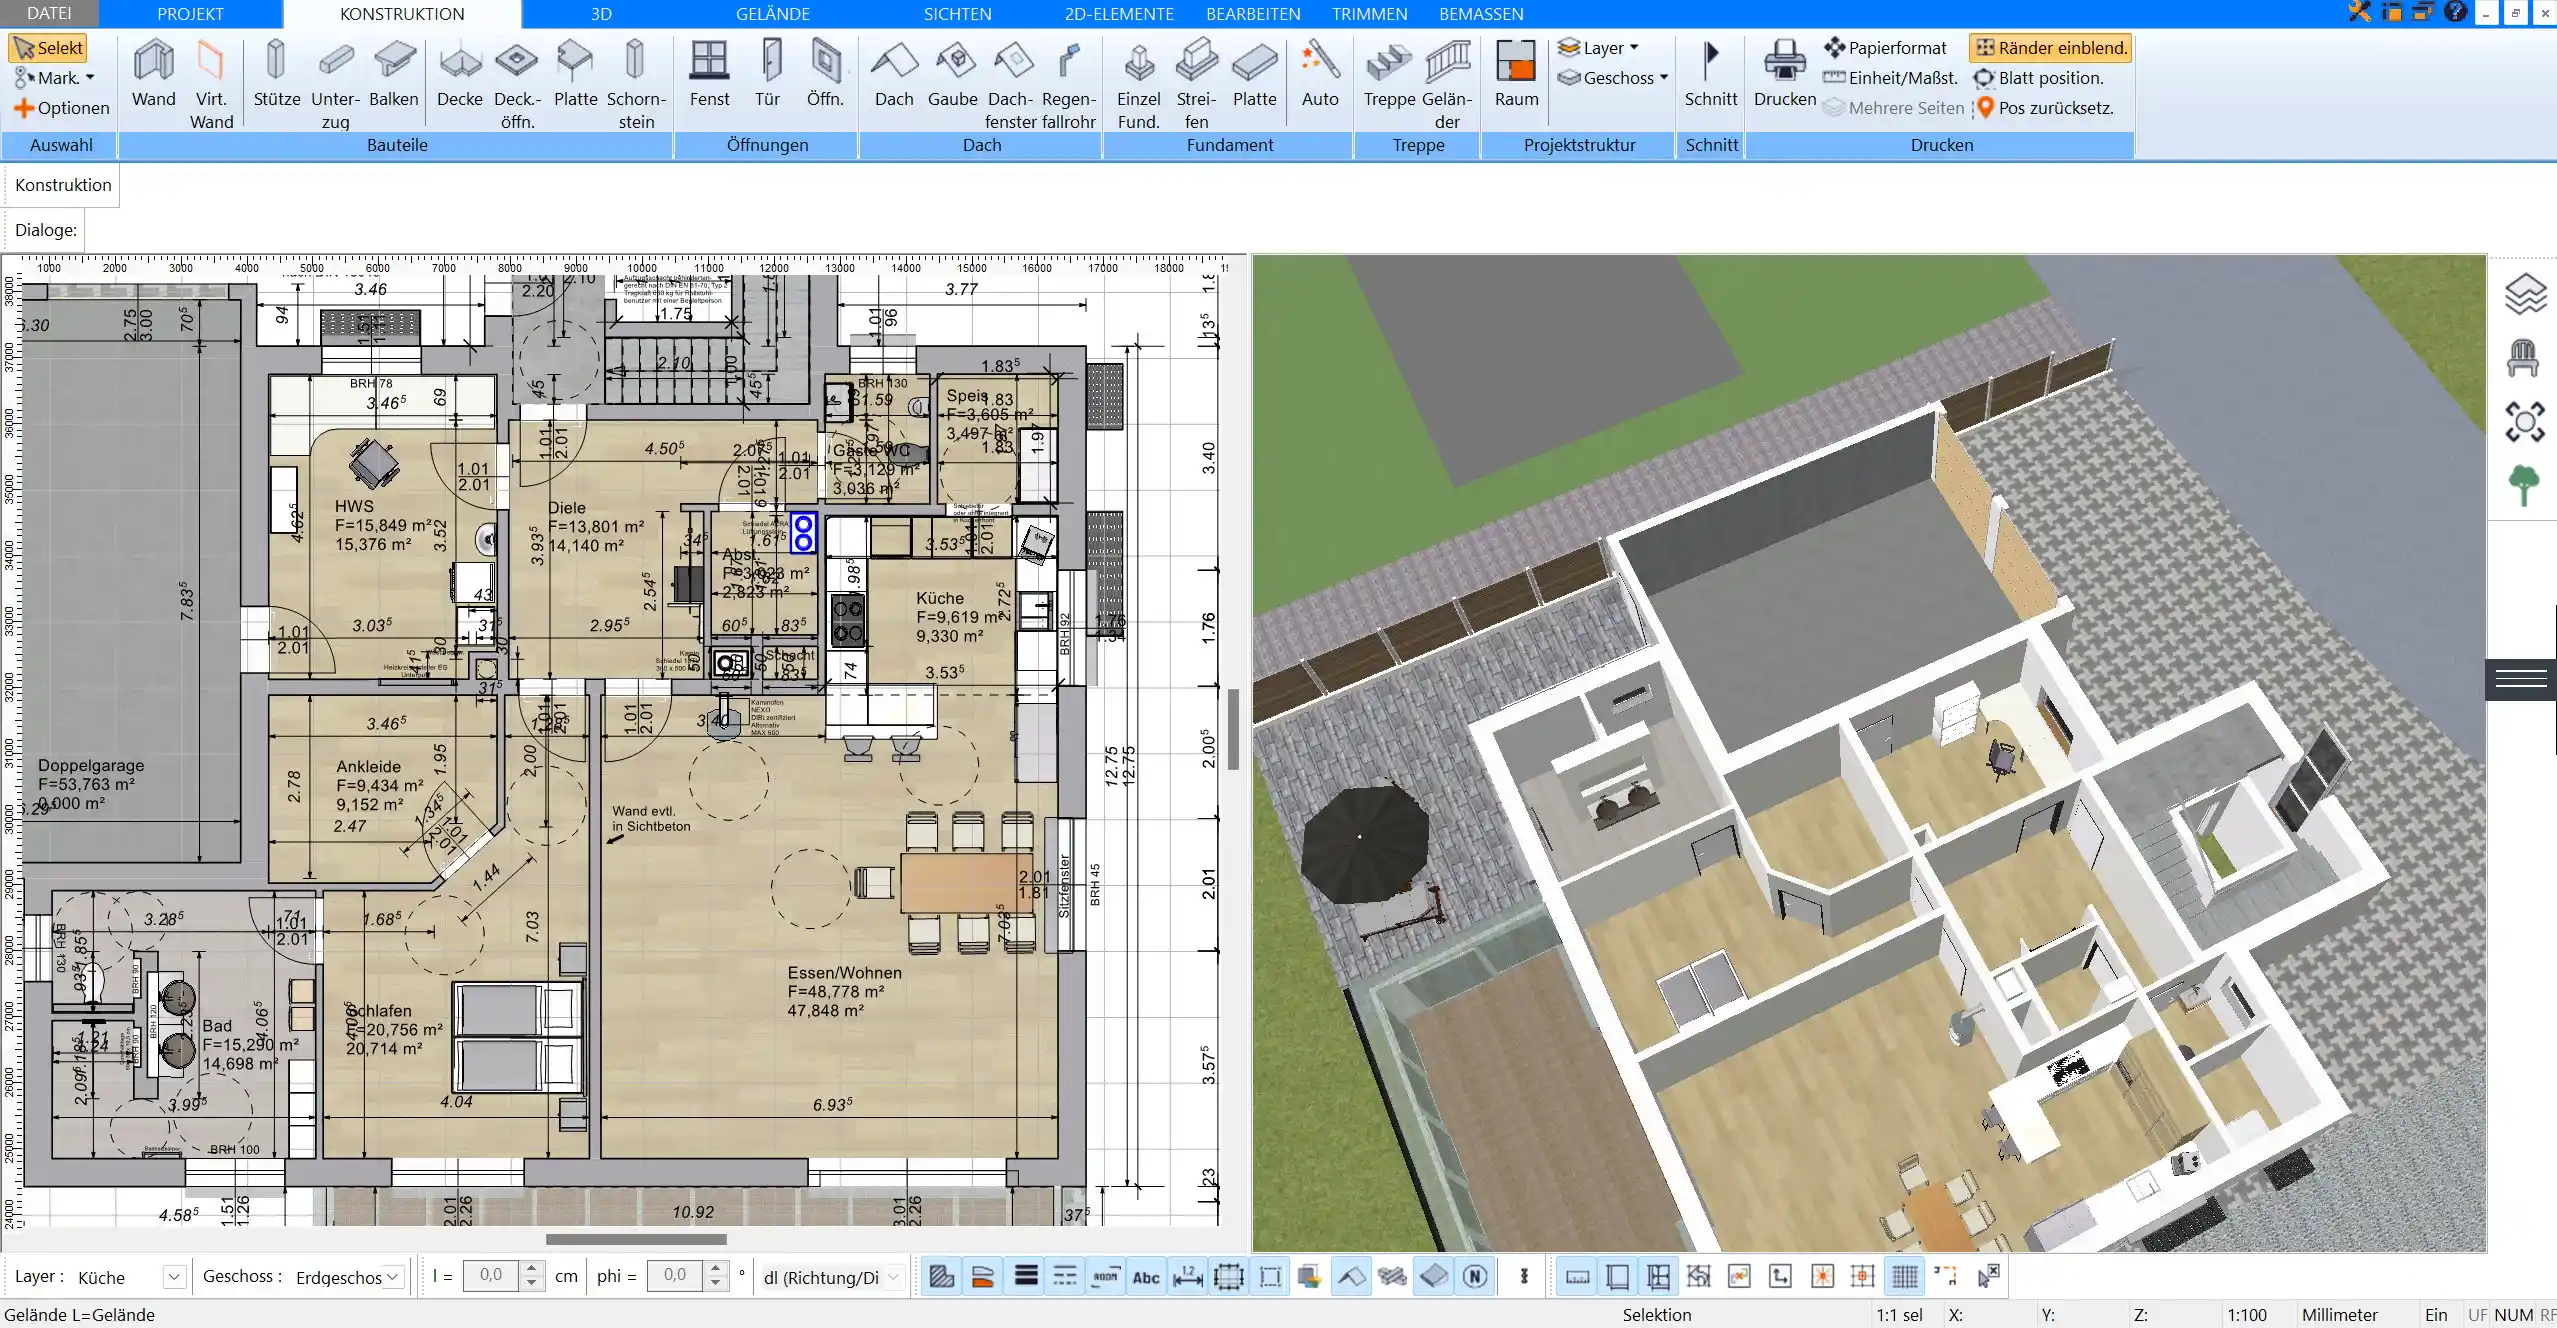2557x1328 pixels.
Task: Click the Selekt button
Action: [47, 48]
